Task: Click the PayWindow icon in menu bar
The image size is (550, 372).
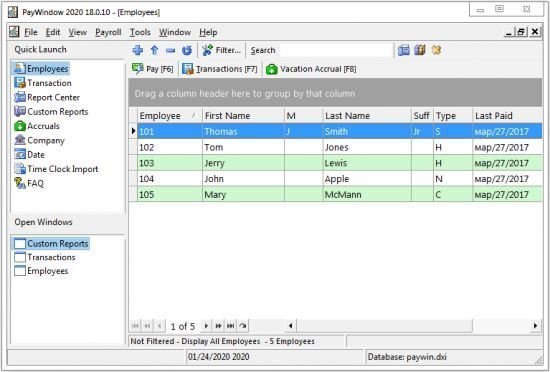Action: coord(14,32)
